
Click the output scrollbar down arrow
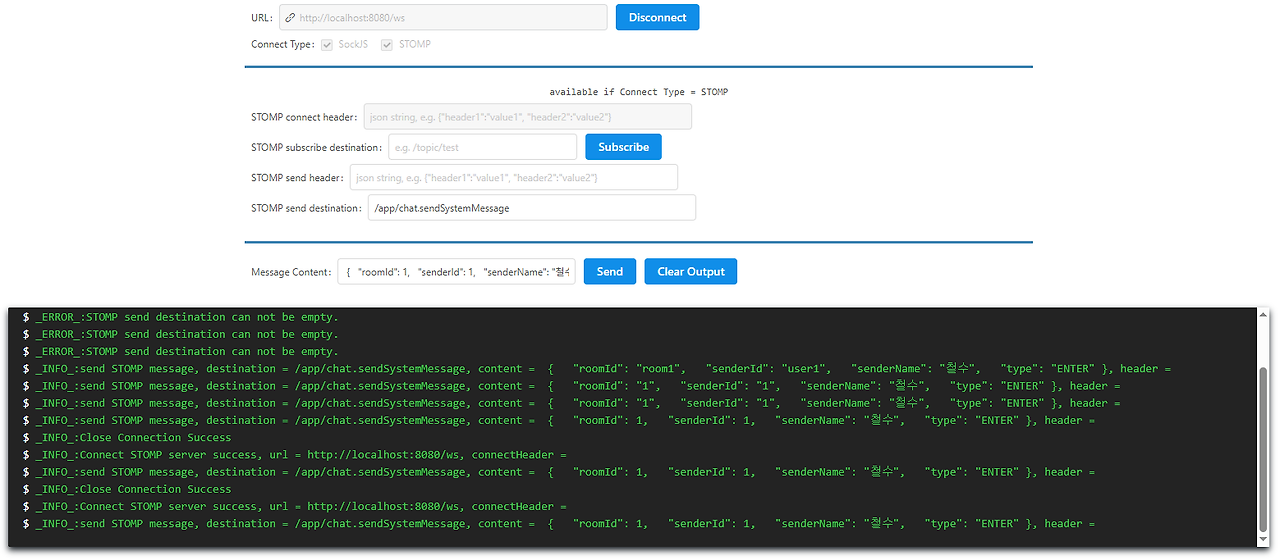[1263, 539]
